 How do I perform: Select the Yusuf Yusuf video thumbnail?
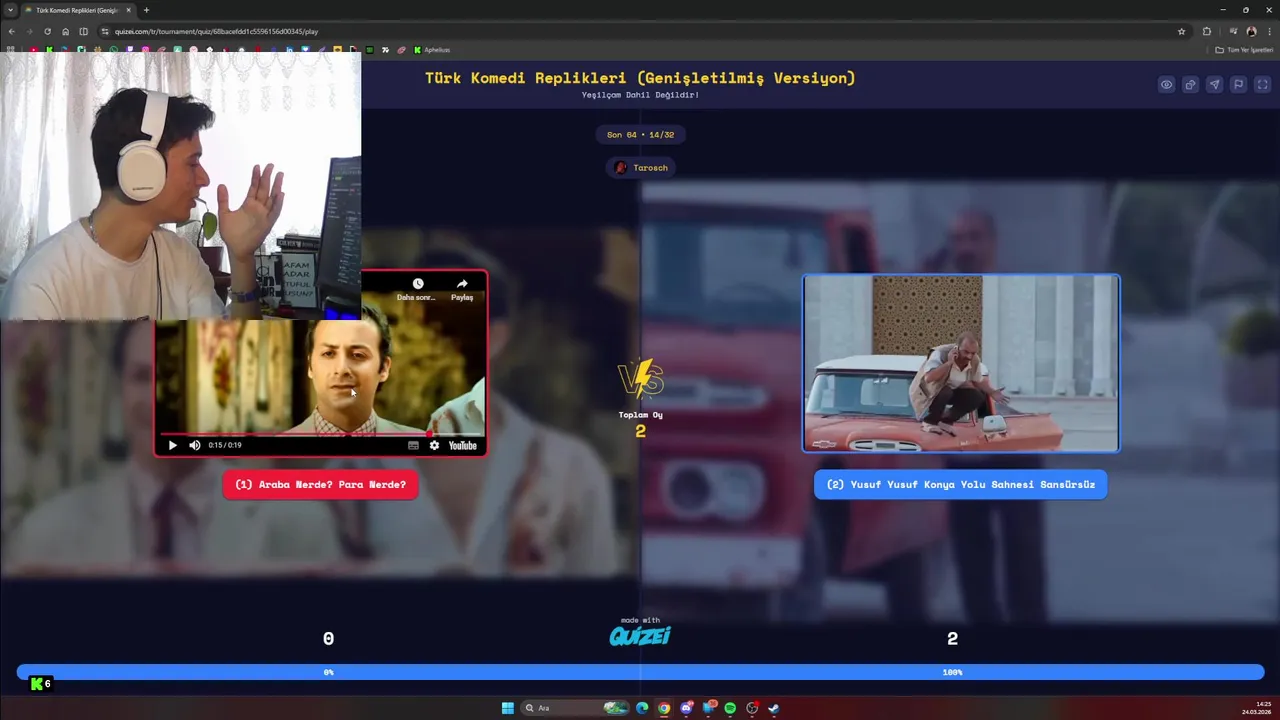coord(961,363)
